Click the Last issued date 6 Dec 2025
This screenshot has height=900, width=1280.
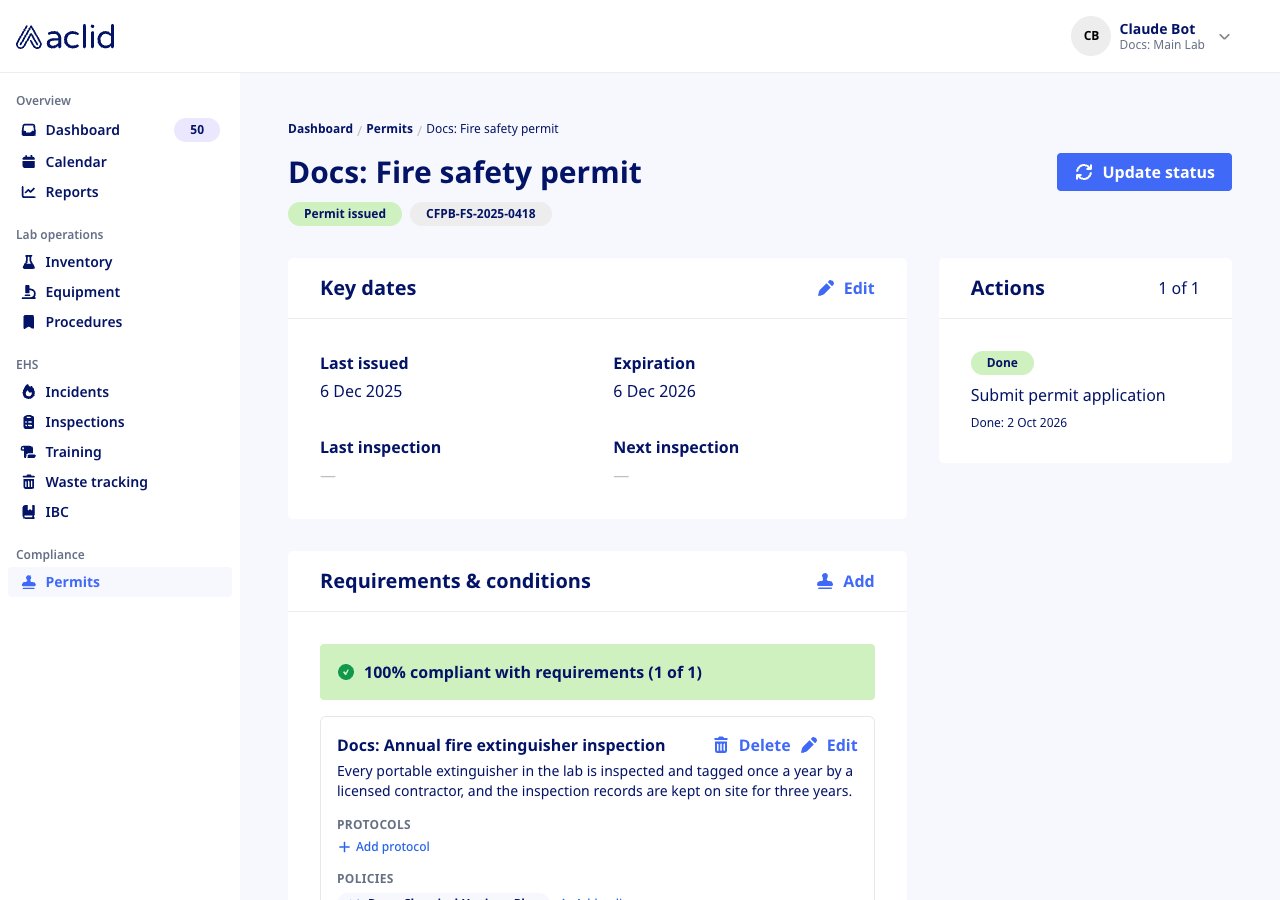(x=361, y=391)
